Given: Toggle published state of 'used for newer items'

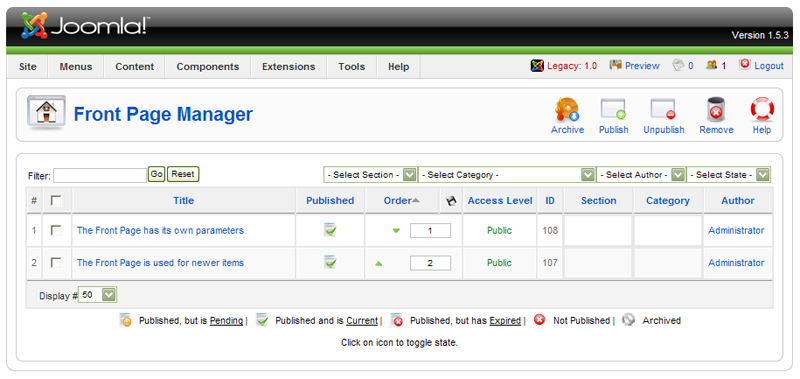Looking at the screenshot, I should (x=330, y=263).
